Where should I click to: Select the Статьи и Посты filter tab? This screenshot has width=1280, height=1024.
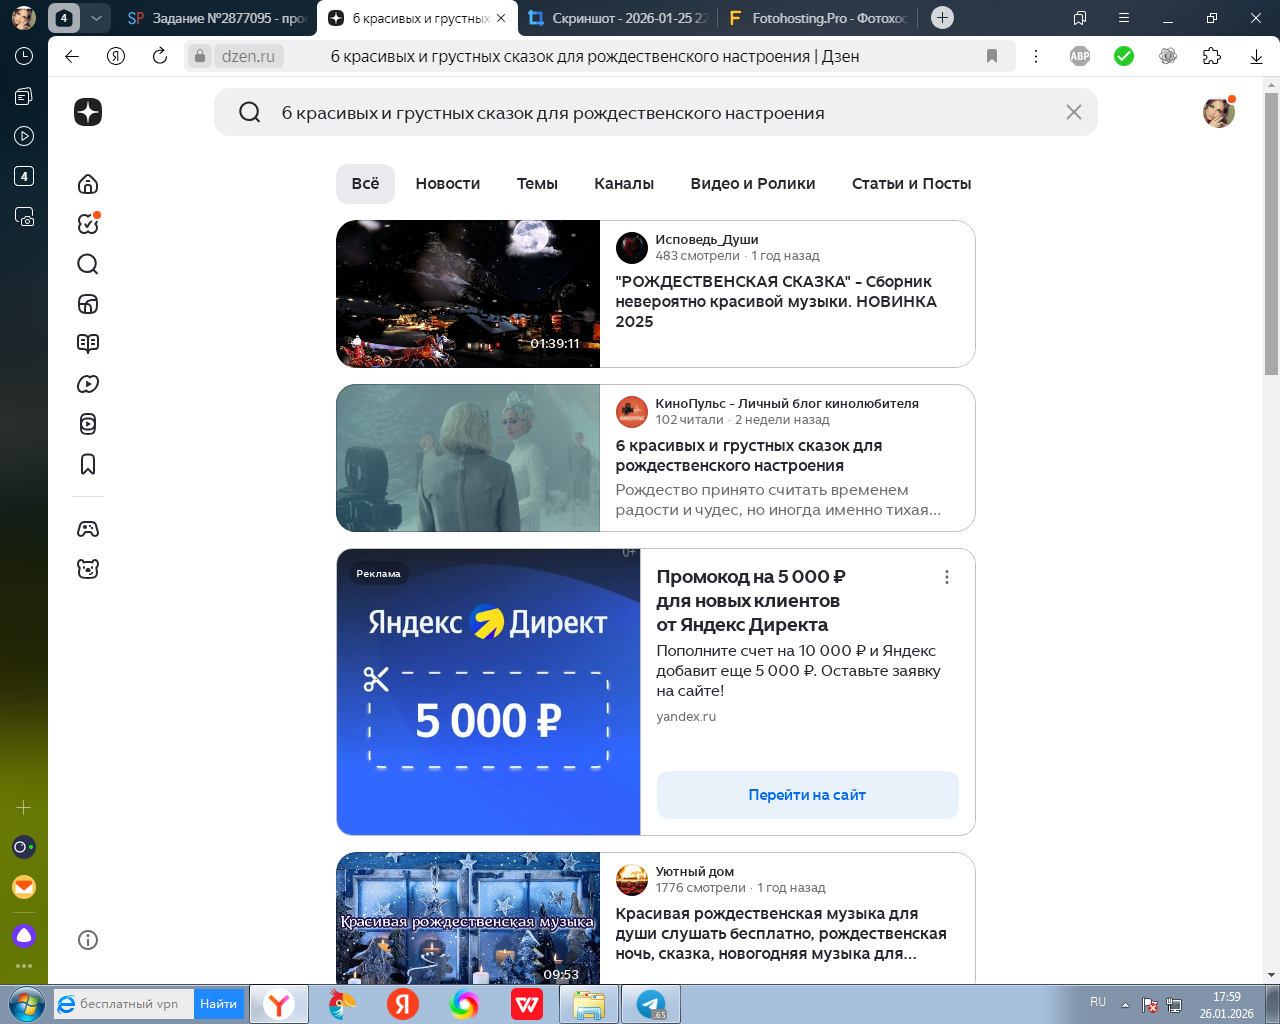click(x=912, y=184)
